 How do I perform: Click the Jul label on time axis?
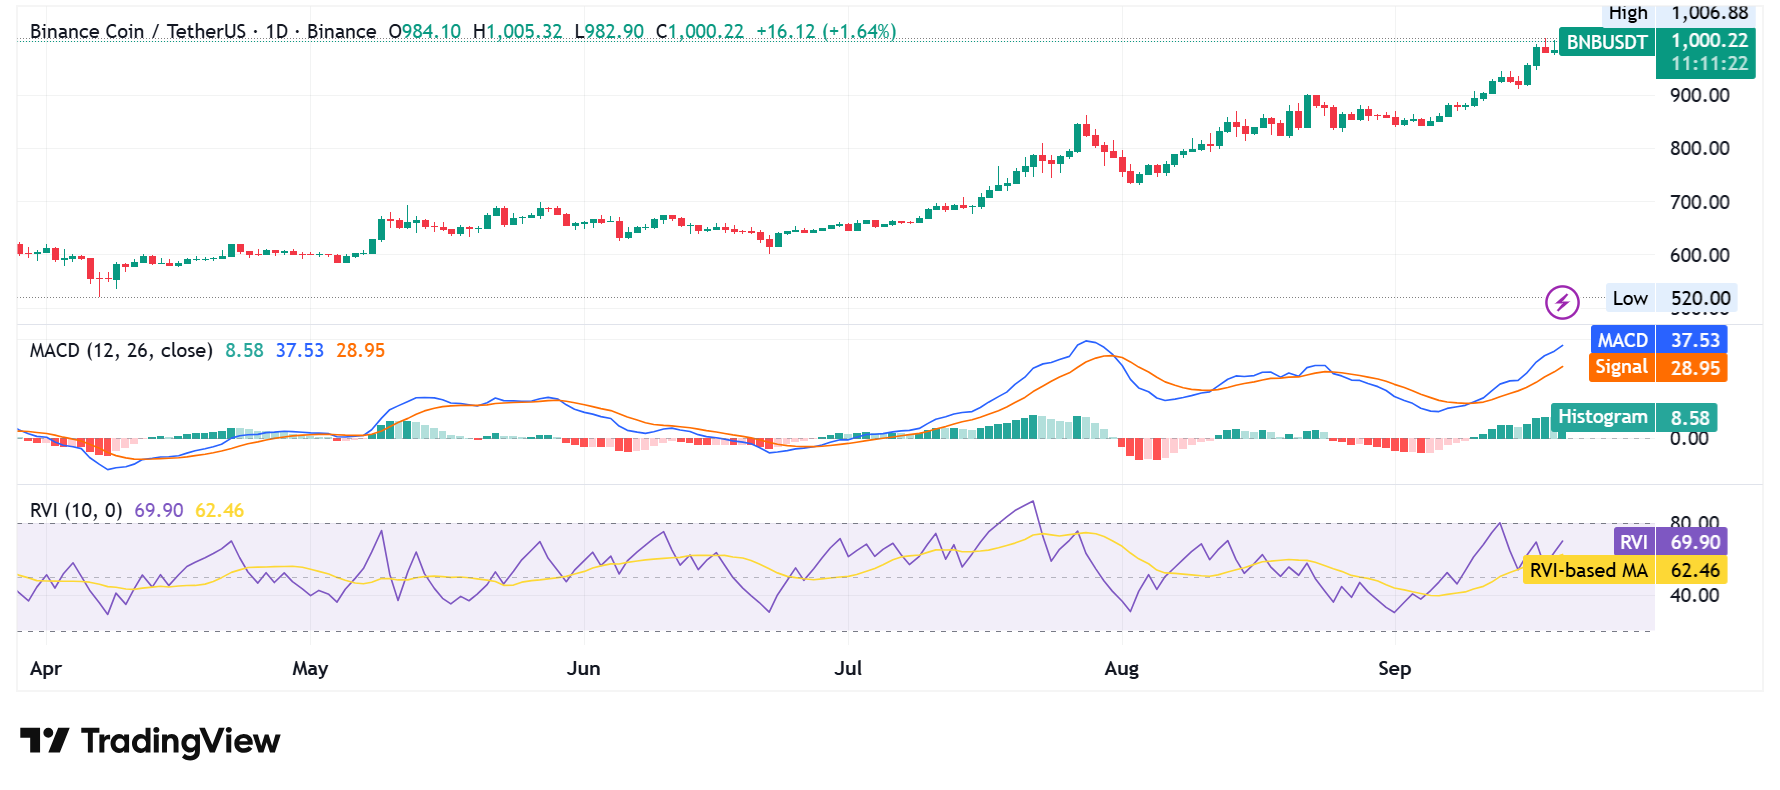848,668
